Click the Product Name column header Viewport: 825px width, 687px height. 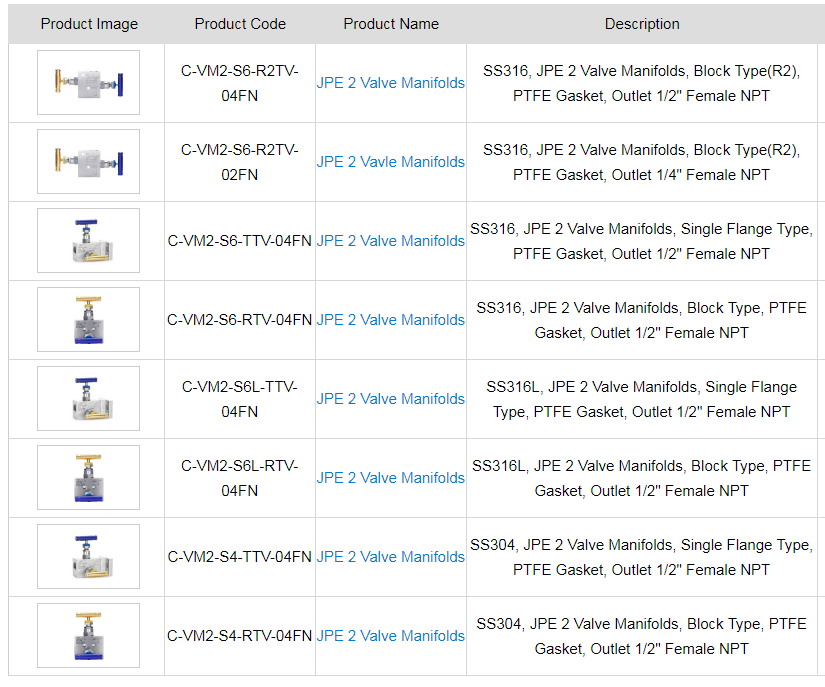(x=390, y=24)
